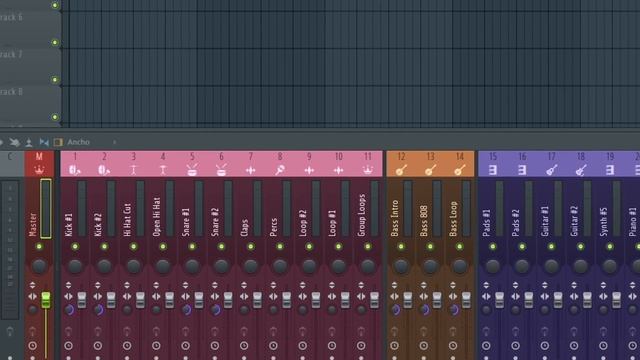Click the up-down polarity arrows on Bass Intro
640x360 pixels.
(394, 285)
